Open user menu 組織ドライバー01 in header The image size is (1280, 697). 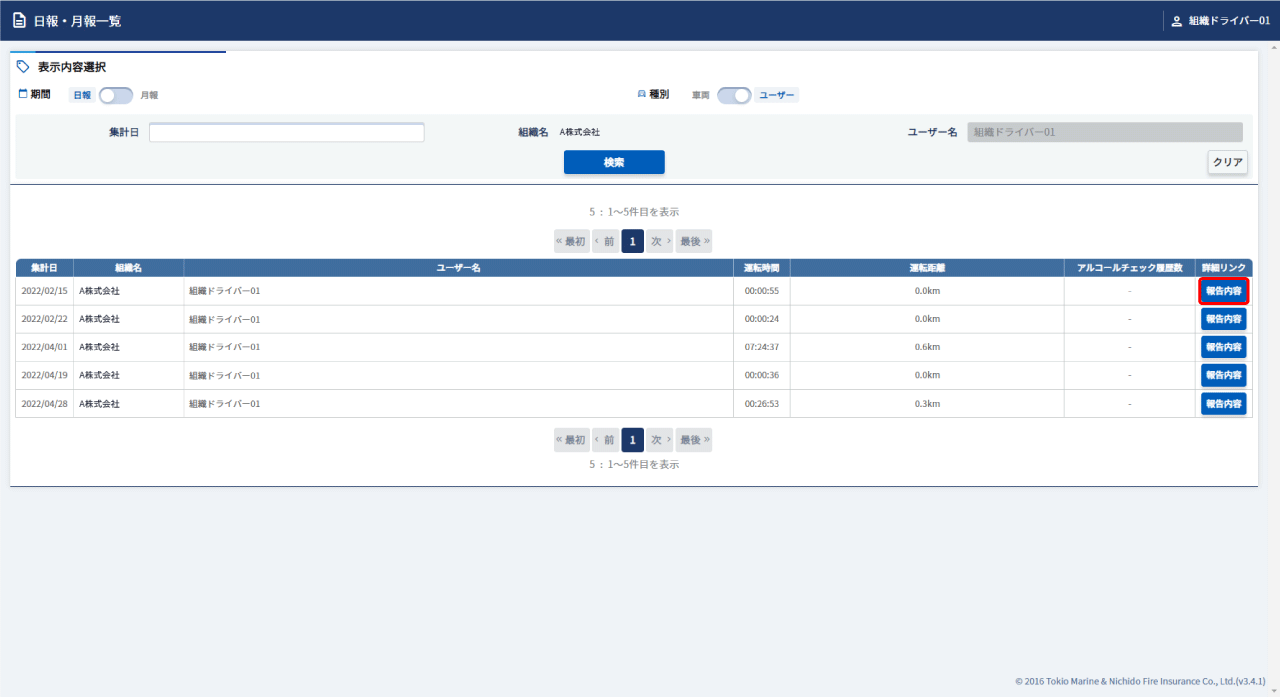[1228, 21]
